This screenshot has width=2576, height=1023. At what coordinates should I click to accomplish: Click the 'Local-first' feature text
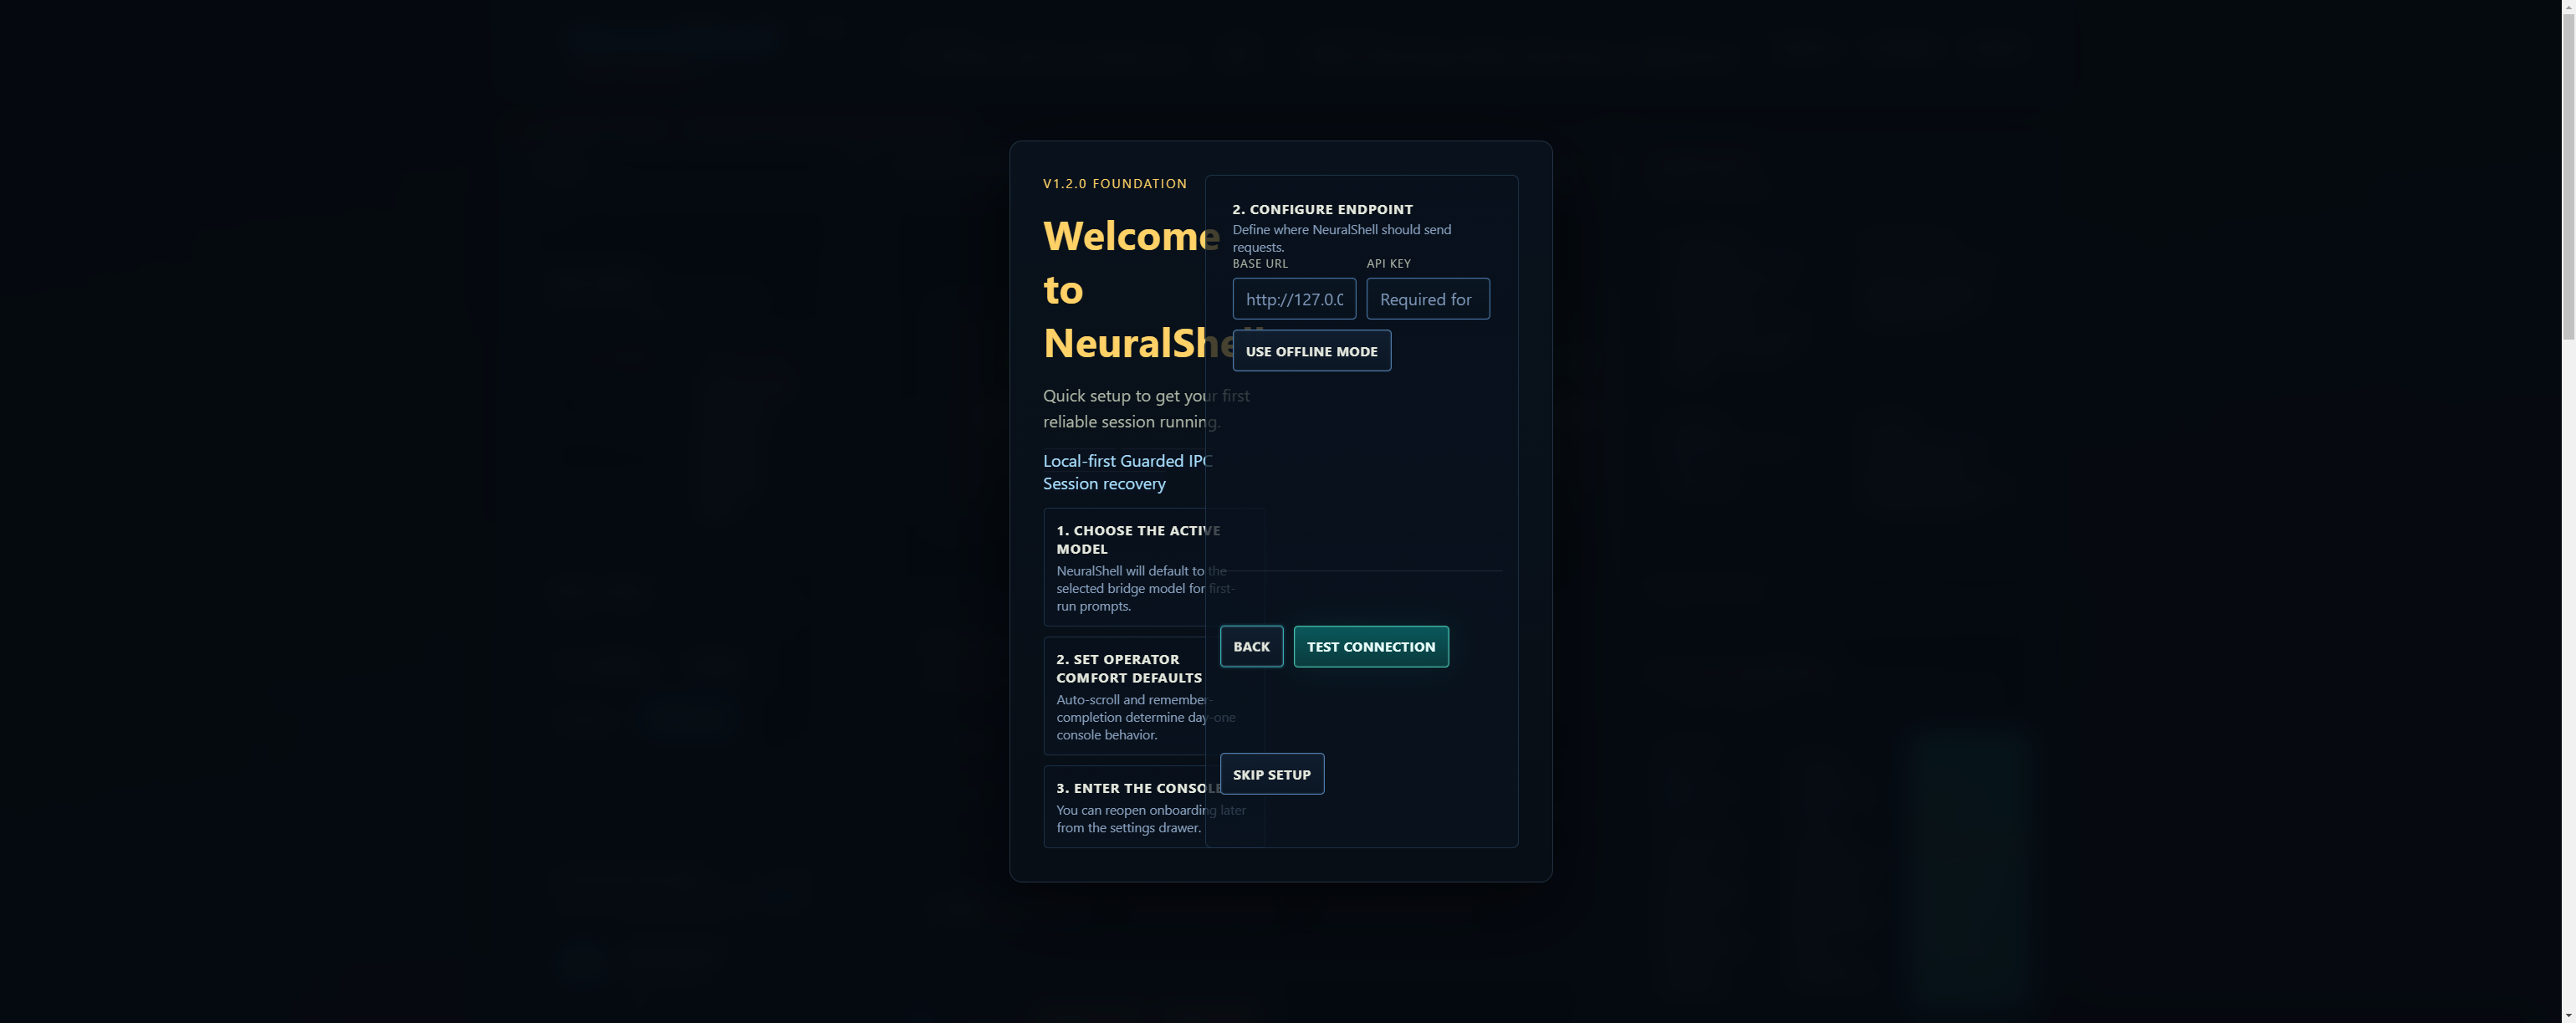pyautogui.click(x=1079, y=461)
